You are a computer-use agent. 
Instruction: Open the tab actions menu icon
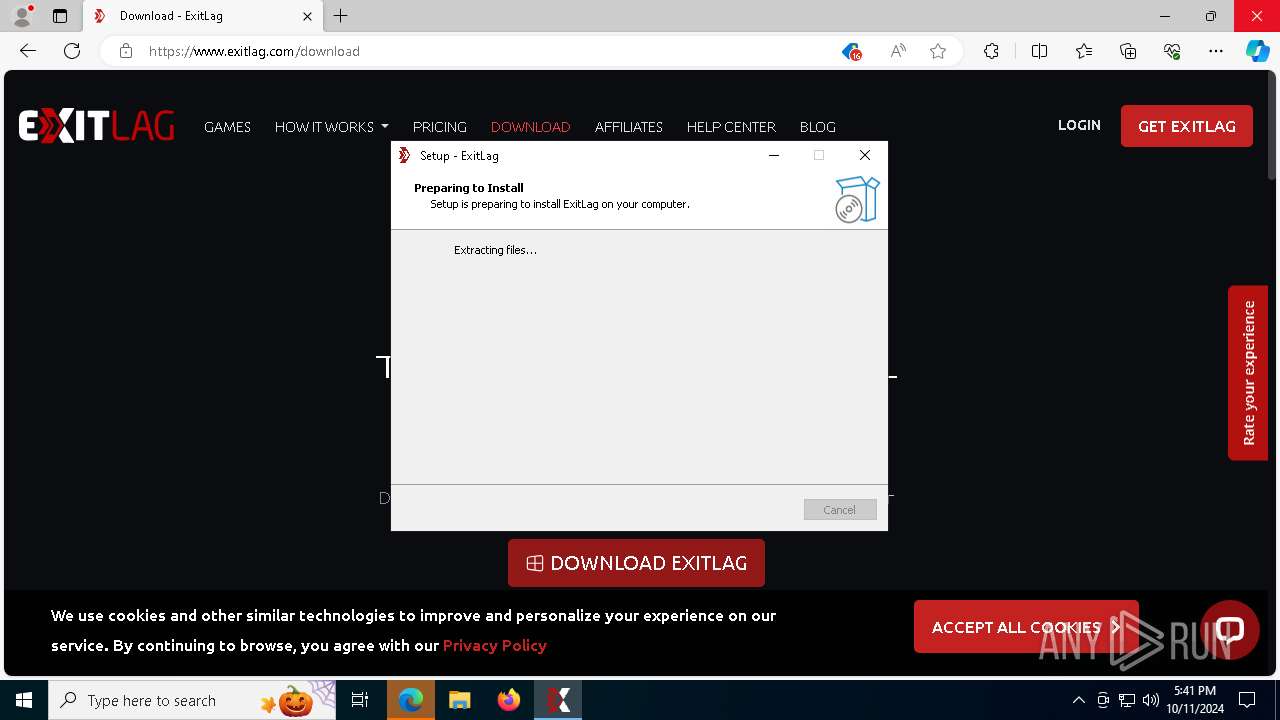click(x=60, y=16)
